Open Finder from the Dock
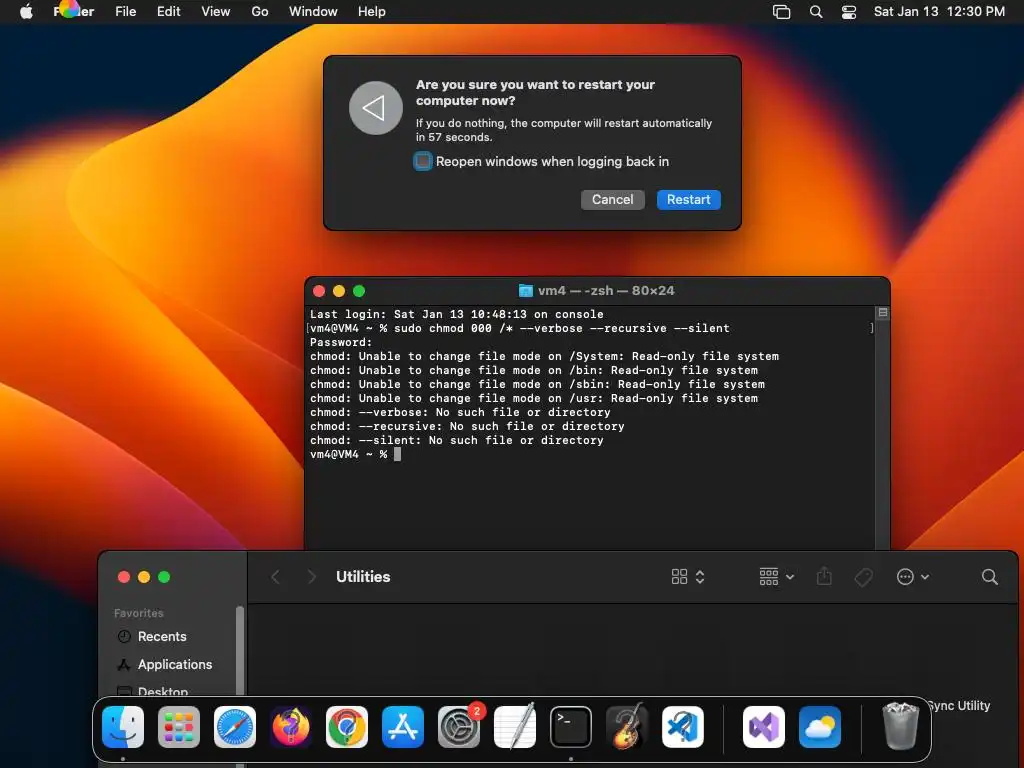Viewport: 1024px width, 768px height. coord(123,727)
